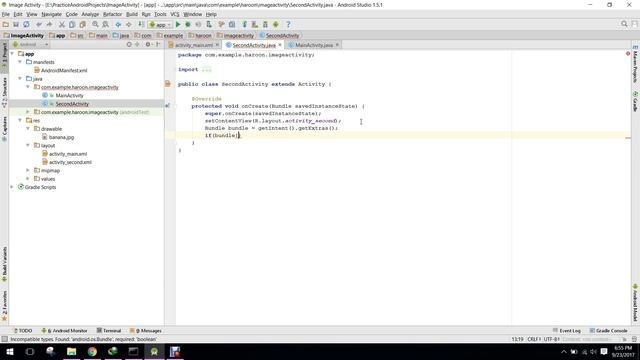640x360 pixels.
Task: Open the Android Monitor tool window
Action: pyautogui.click(x=64, y=331)
